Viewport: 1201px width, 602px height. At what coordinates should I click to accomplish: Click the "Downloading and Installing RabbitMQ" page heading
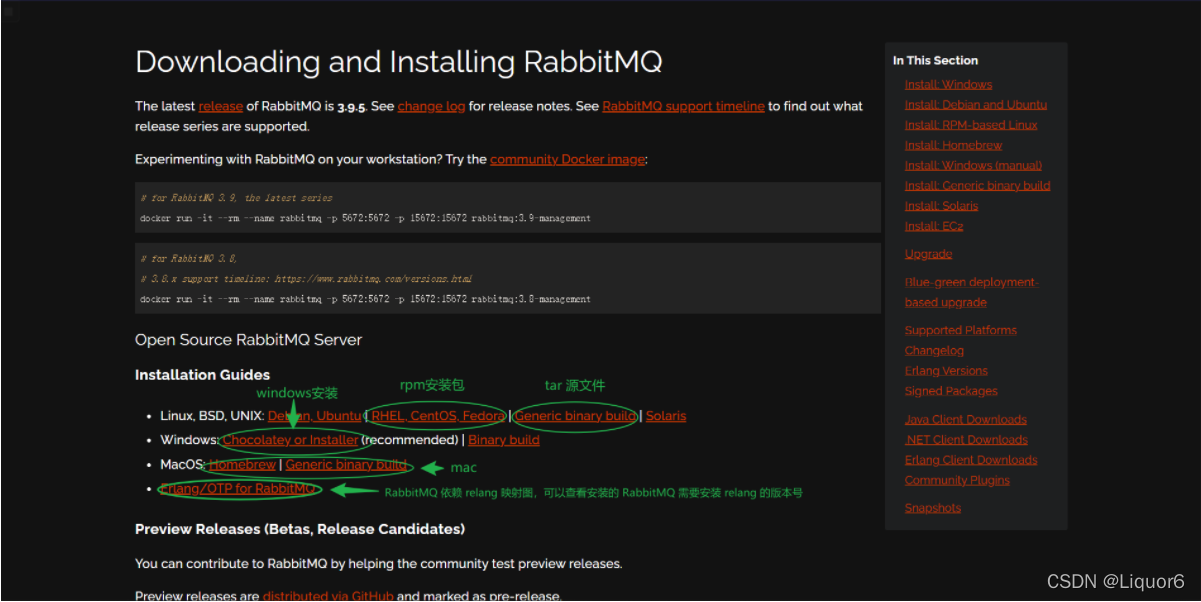pos(399,62)
